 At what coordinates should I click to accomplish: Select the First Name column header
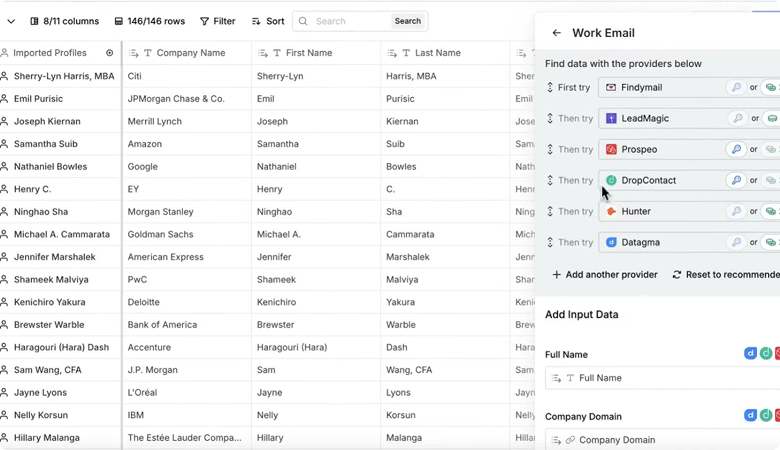[316, 53]
